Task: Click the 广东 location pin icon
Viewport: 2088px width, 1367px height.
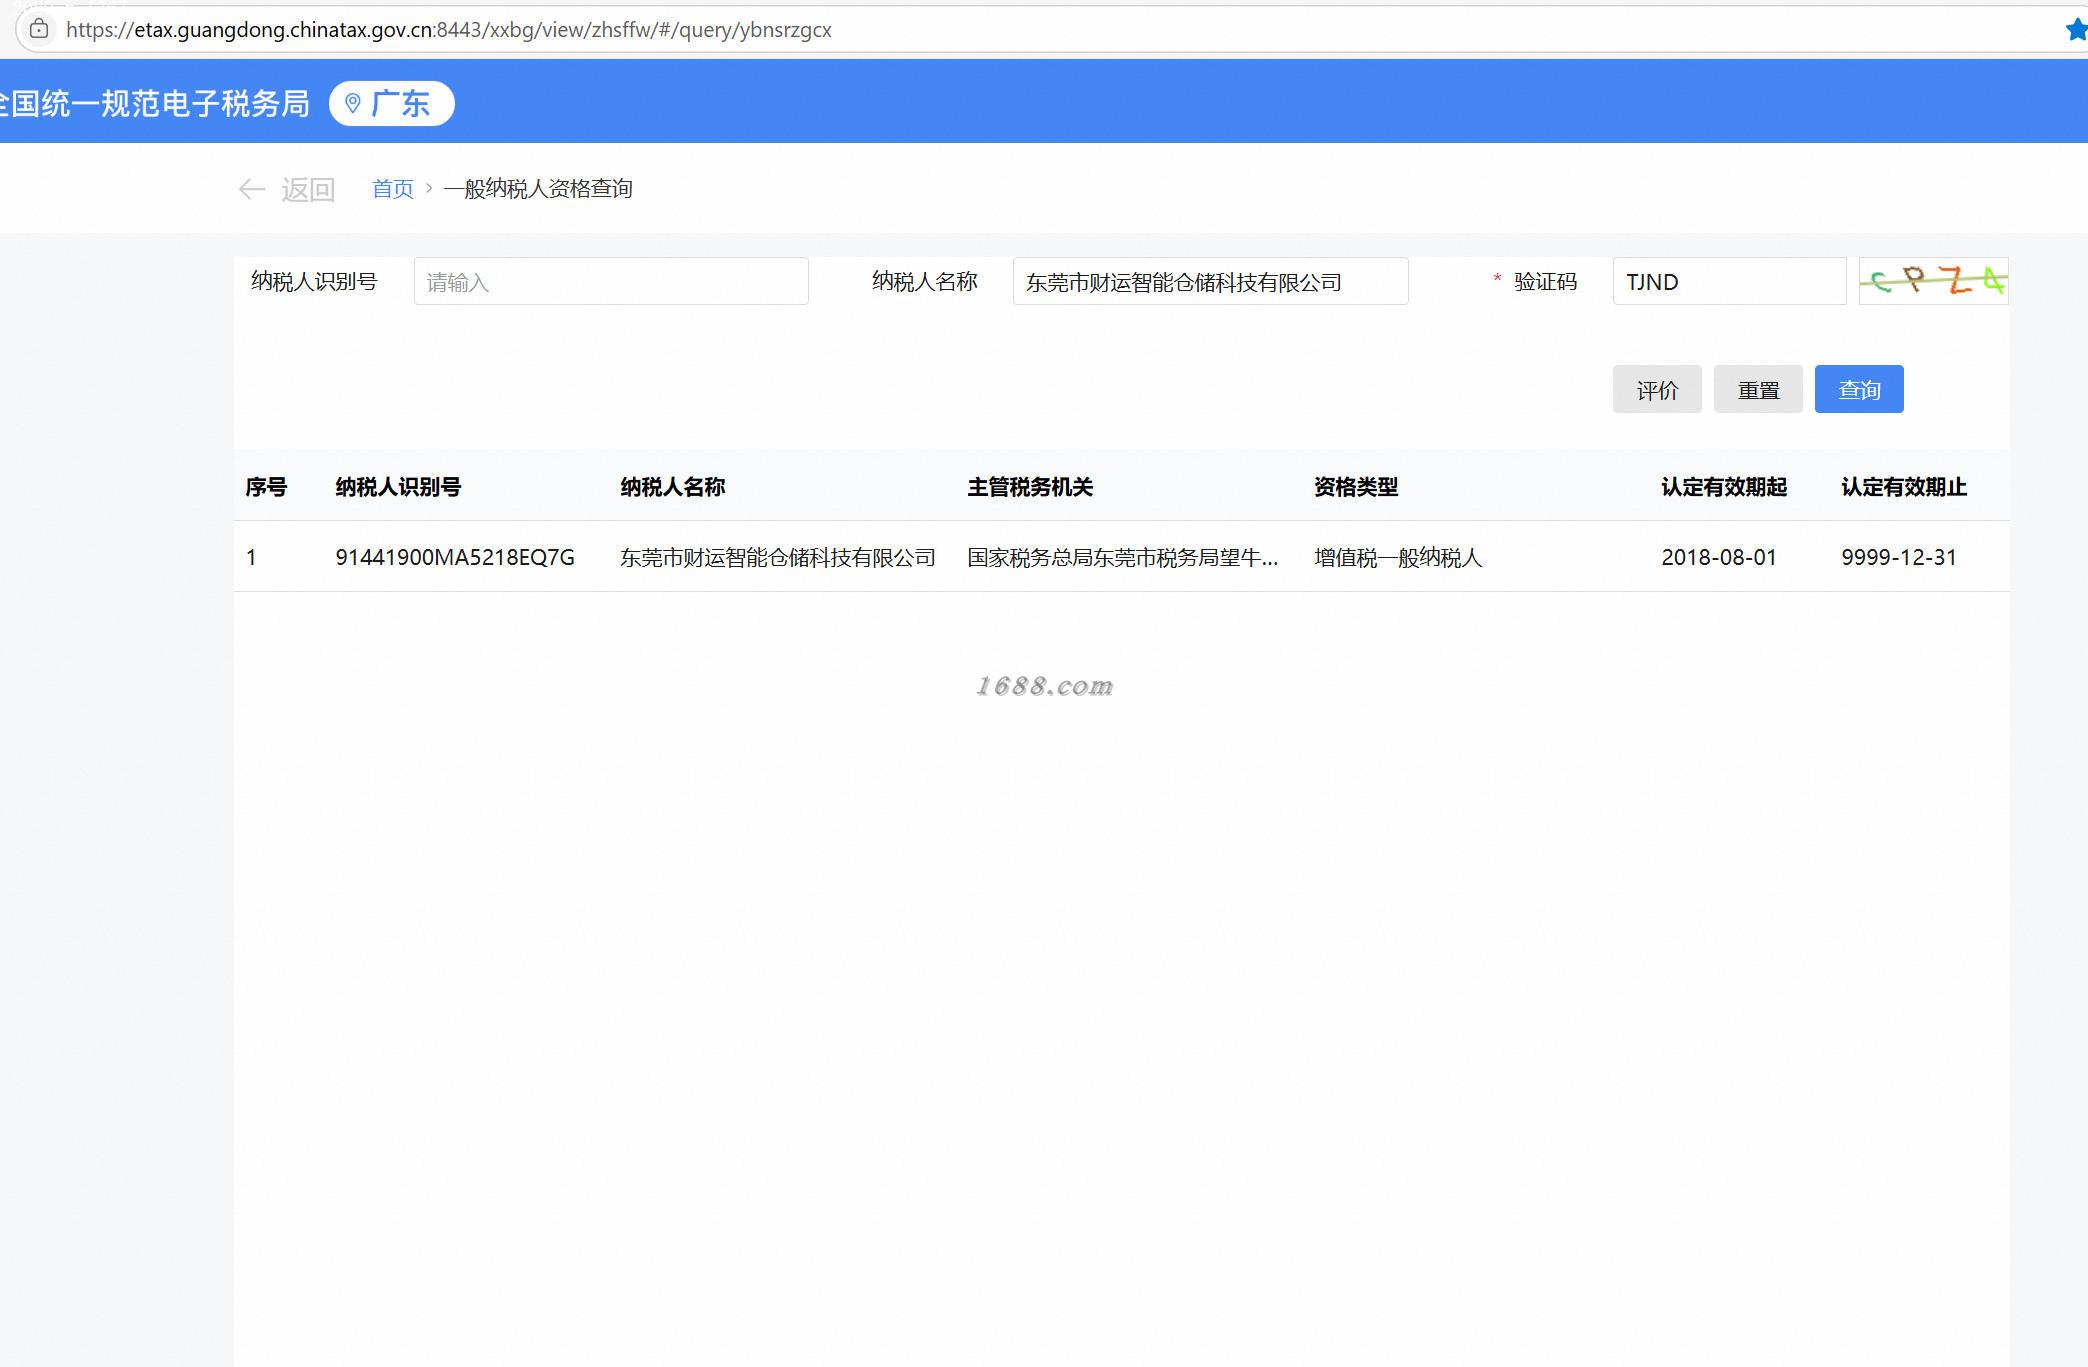Action: coord(353,103)
